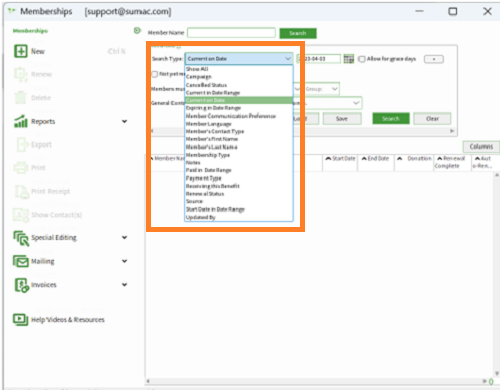Choose Source search type option
The width and height of the screenshot is (500, 390).
[x=239, y=201]
